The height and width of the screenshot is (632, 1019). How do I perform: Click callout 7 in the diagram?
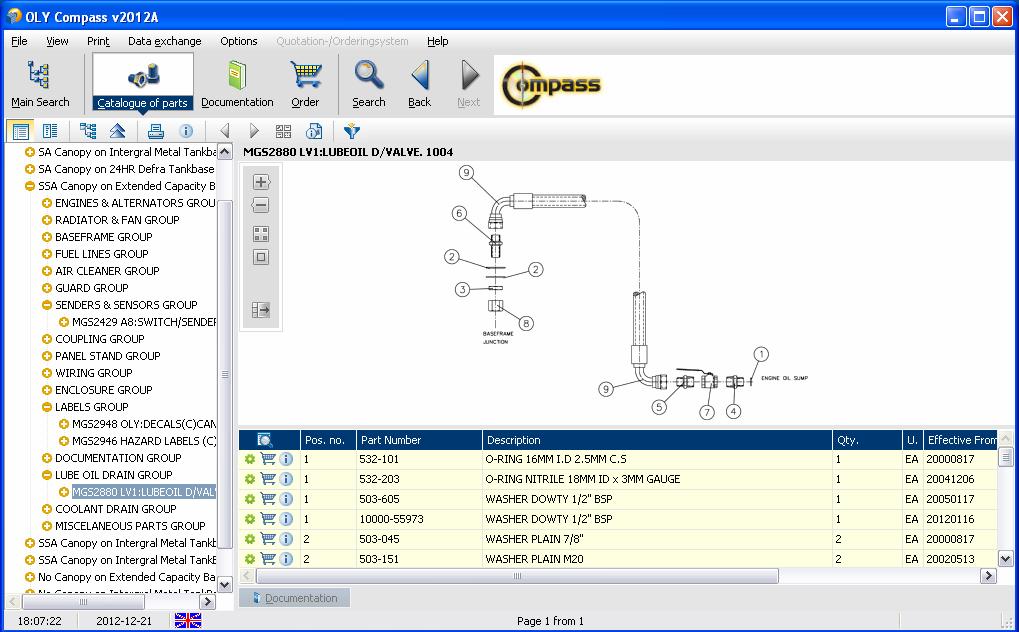(x=707, y=412)
